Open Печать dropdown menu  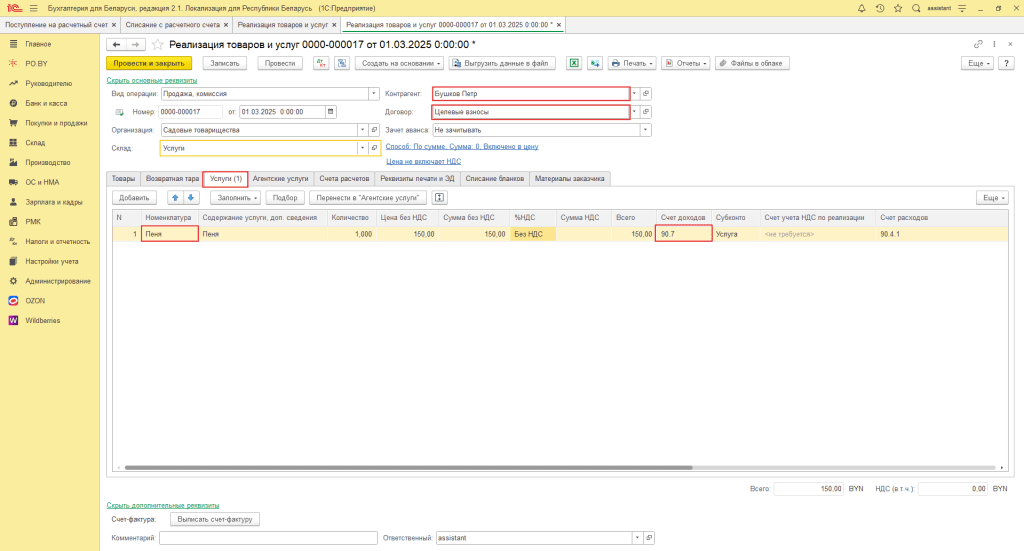[632, 63]
